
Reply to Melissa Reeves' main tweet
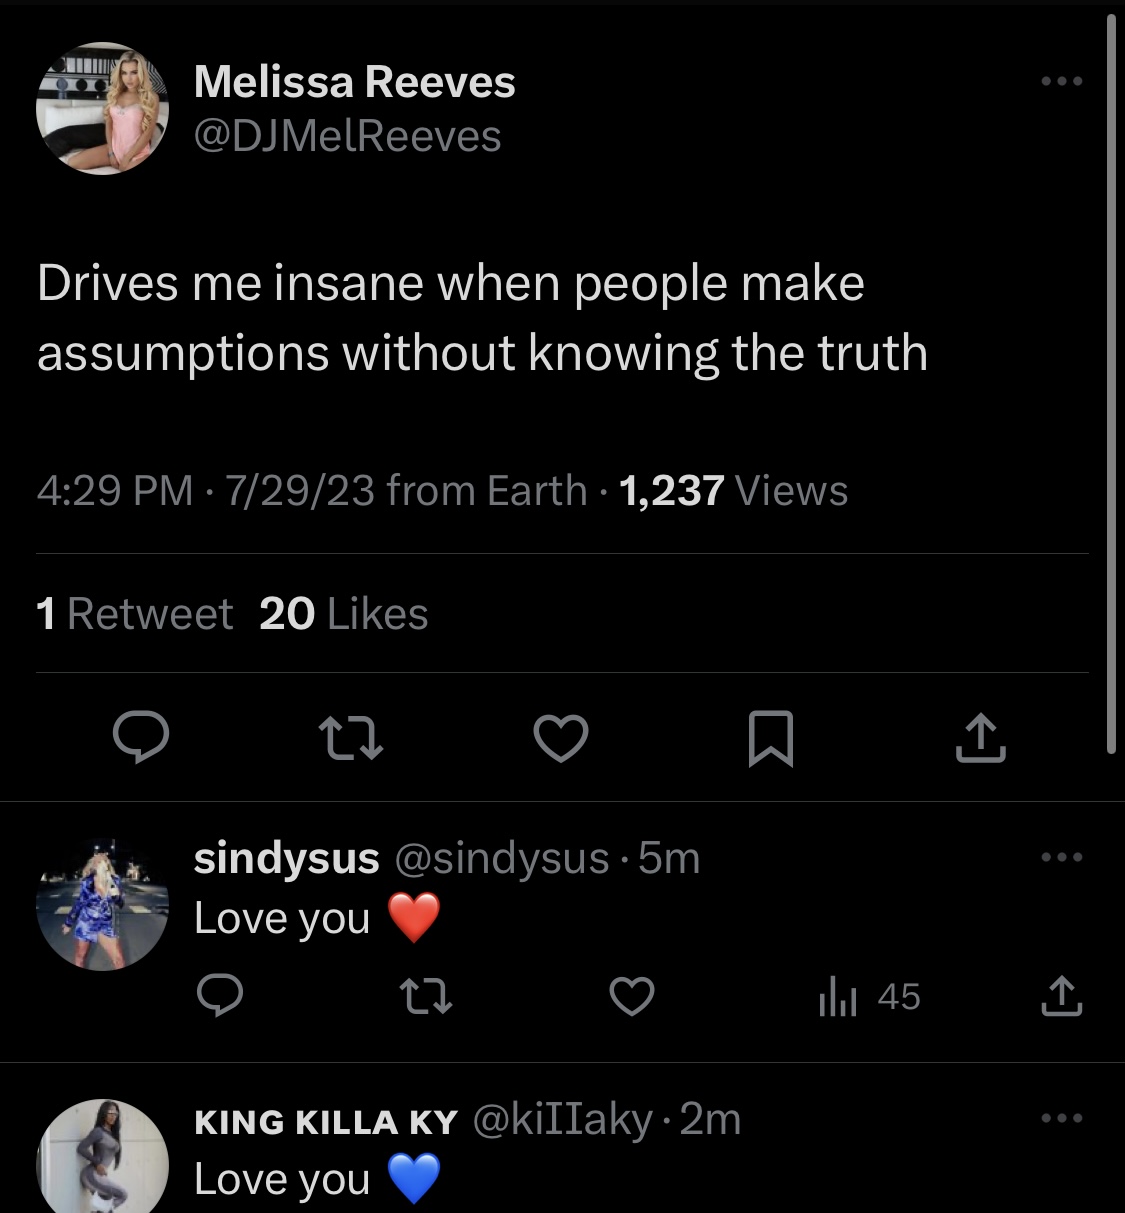(140, 738)
